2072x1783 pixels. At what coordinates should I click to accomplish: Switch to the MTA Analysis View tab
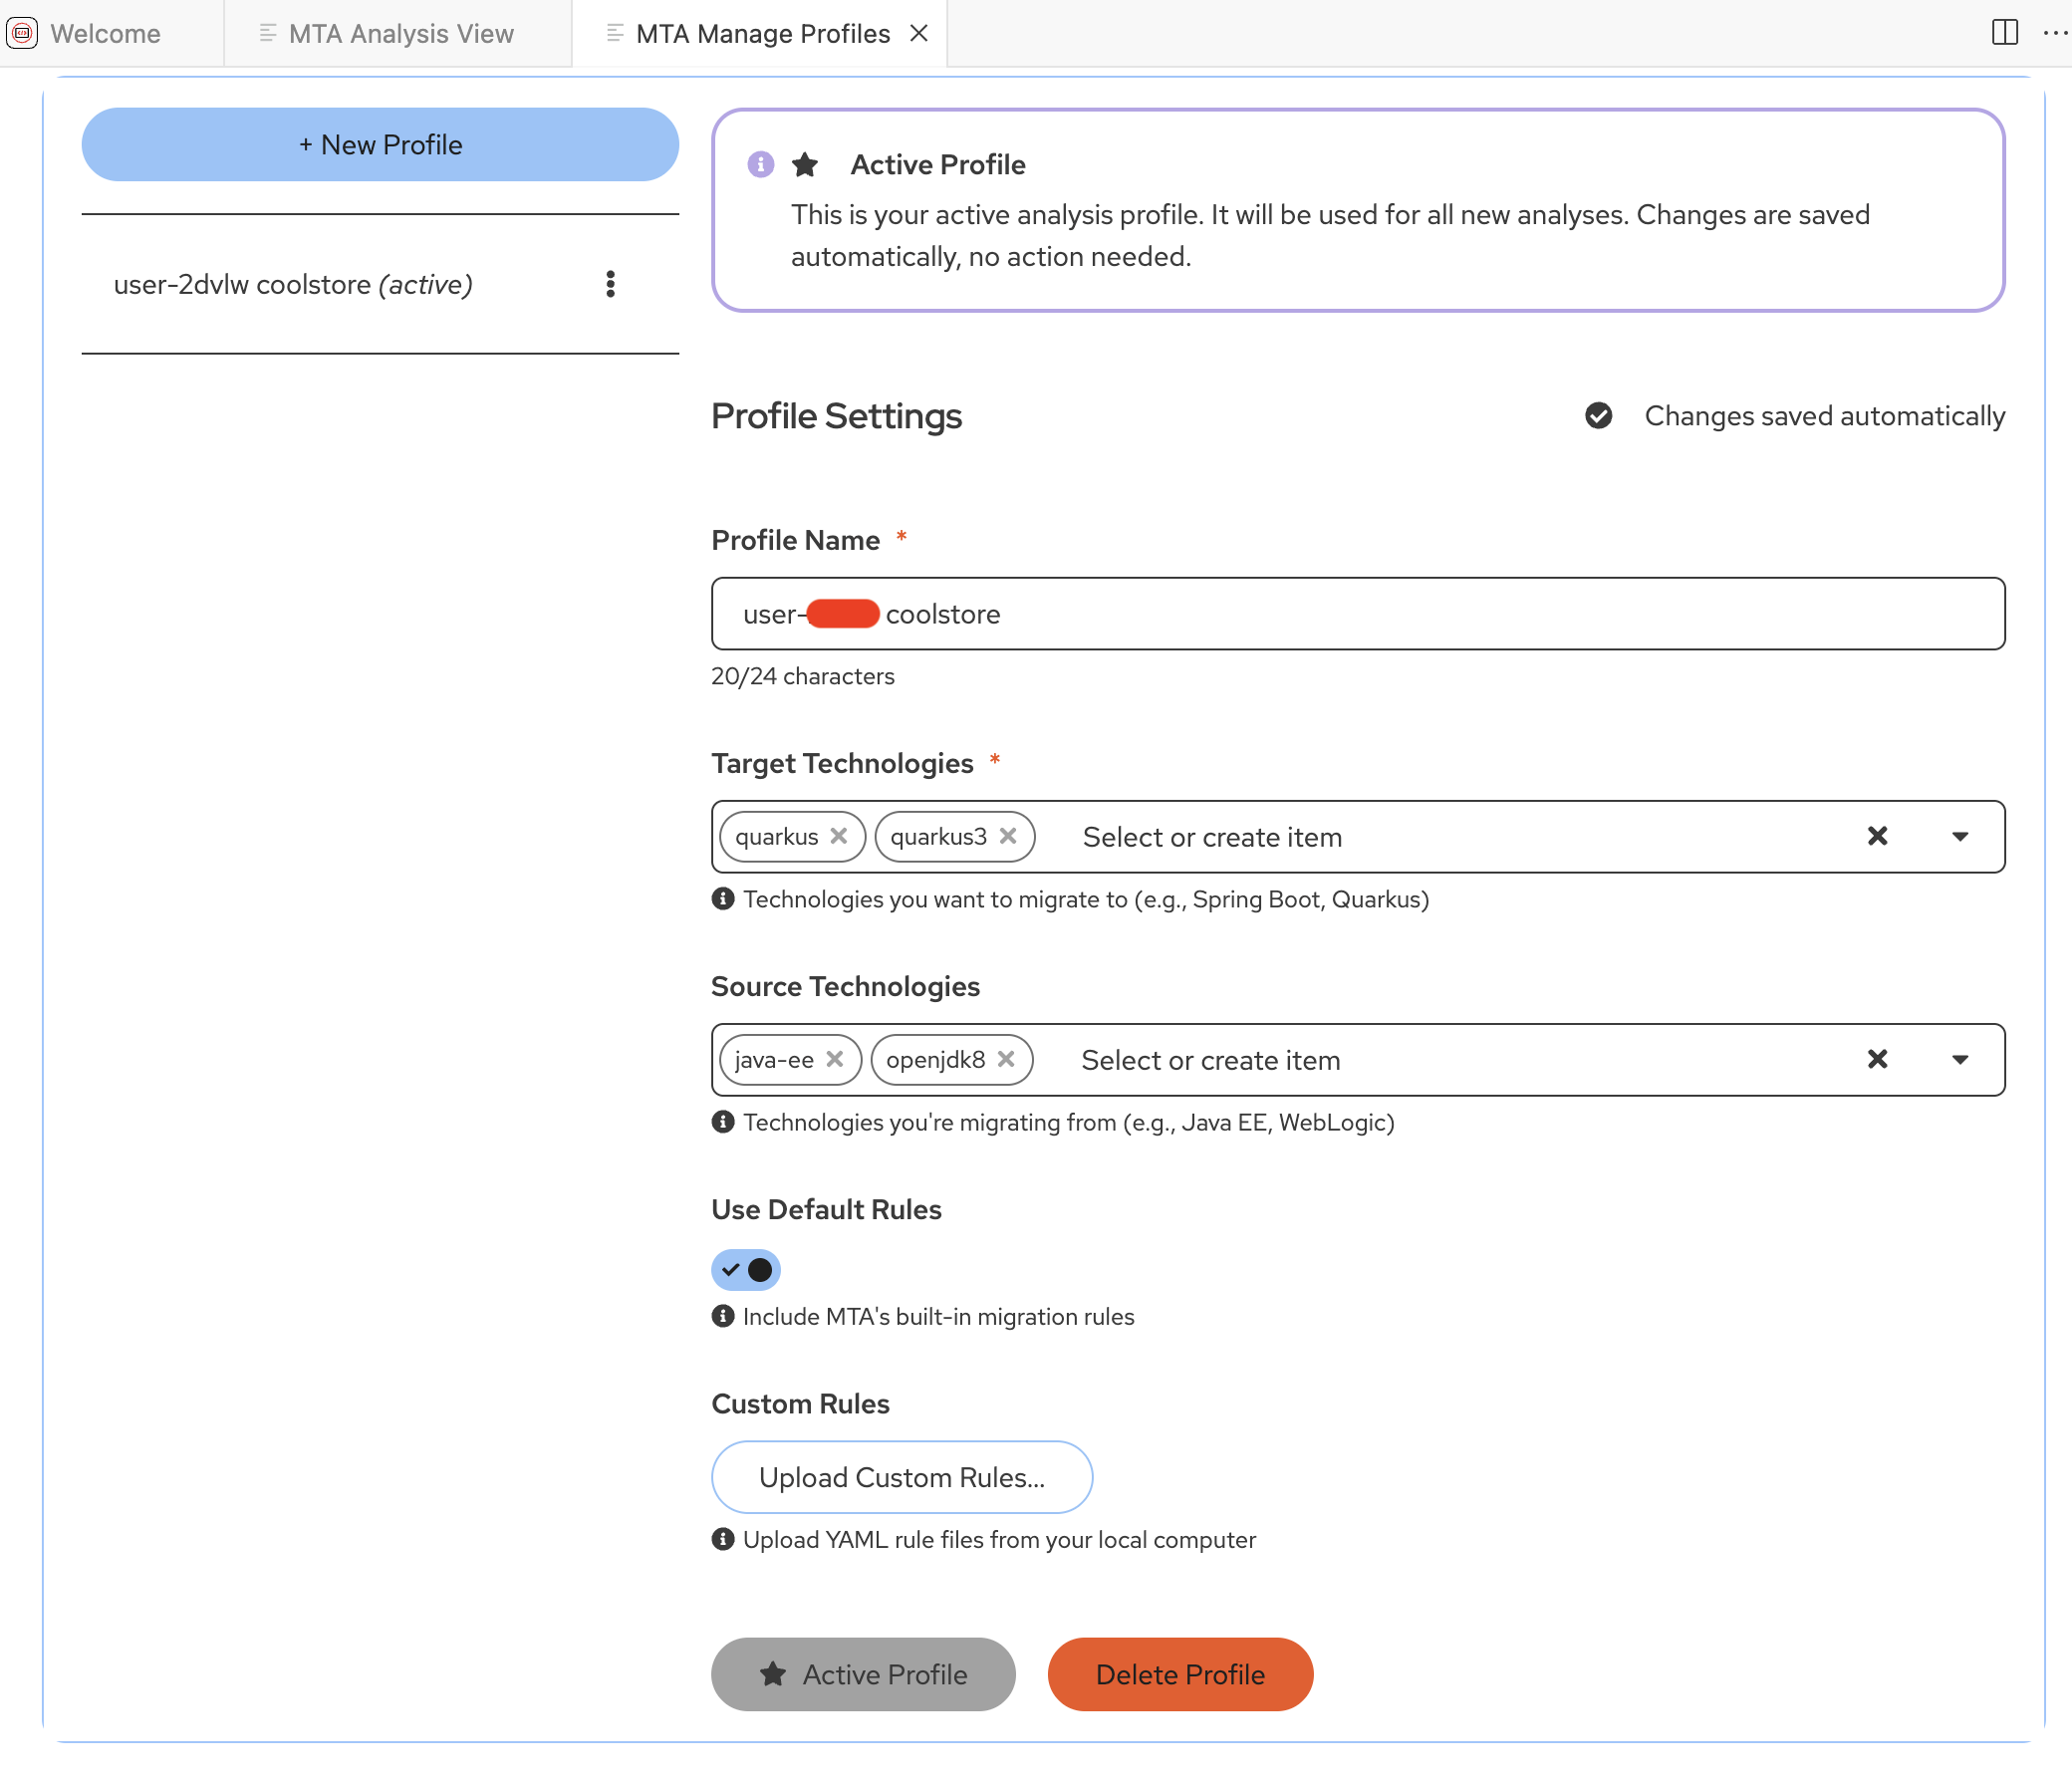click(x=399, y=33)
